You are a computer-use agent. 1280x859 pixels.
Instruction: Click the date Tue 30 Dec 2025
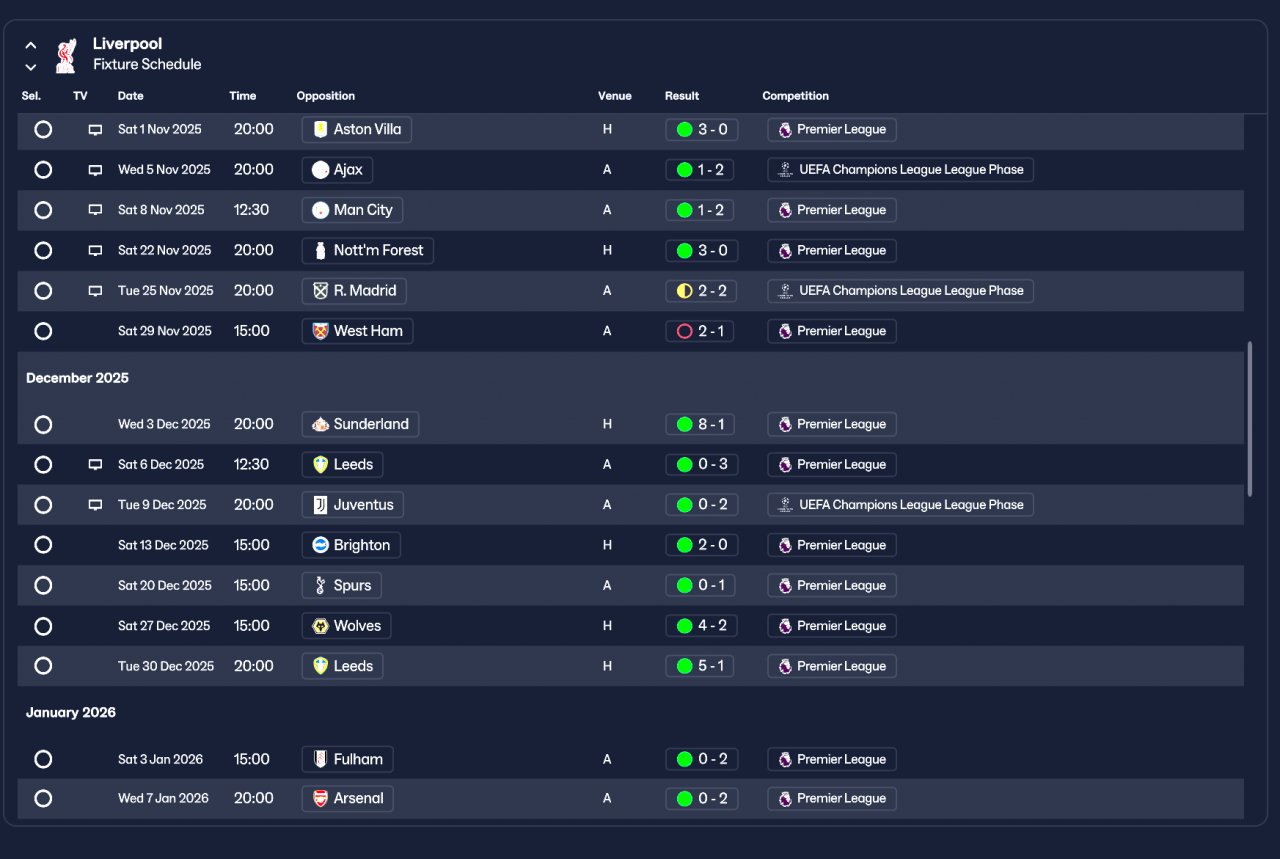coord(166,666)
